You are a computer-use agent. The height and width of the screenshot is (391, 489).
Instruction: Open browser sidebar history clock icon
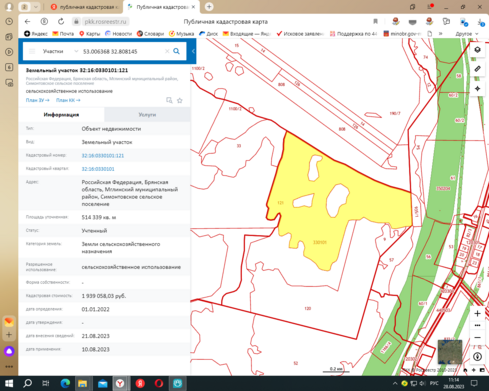click(x=9, y=21)
